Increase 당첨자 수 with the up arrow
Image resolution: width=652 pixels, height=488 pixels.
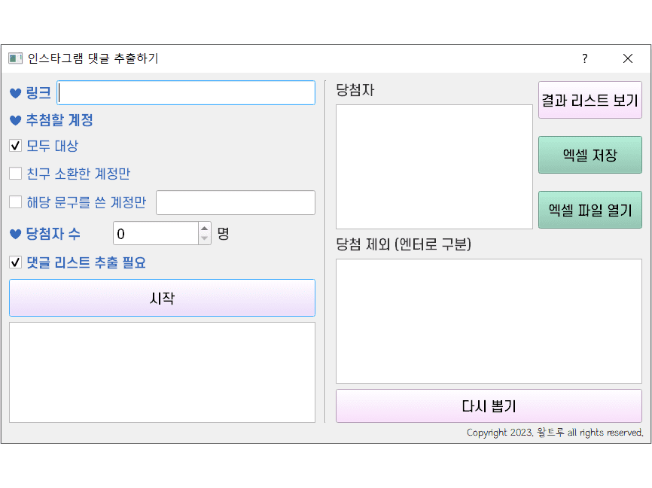[205, 227]
